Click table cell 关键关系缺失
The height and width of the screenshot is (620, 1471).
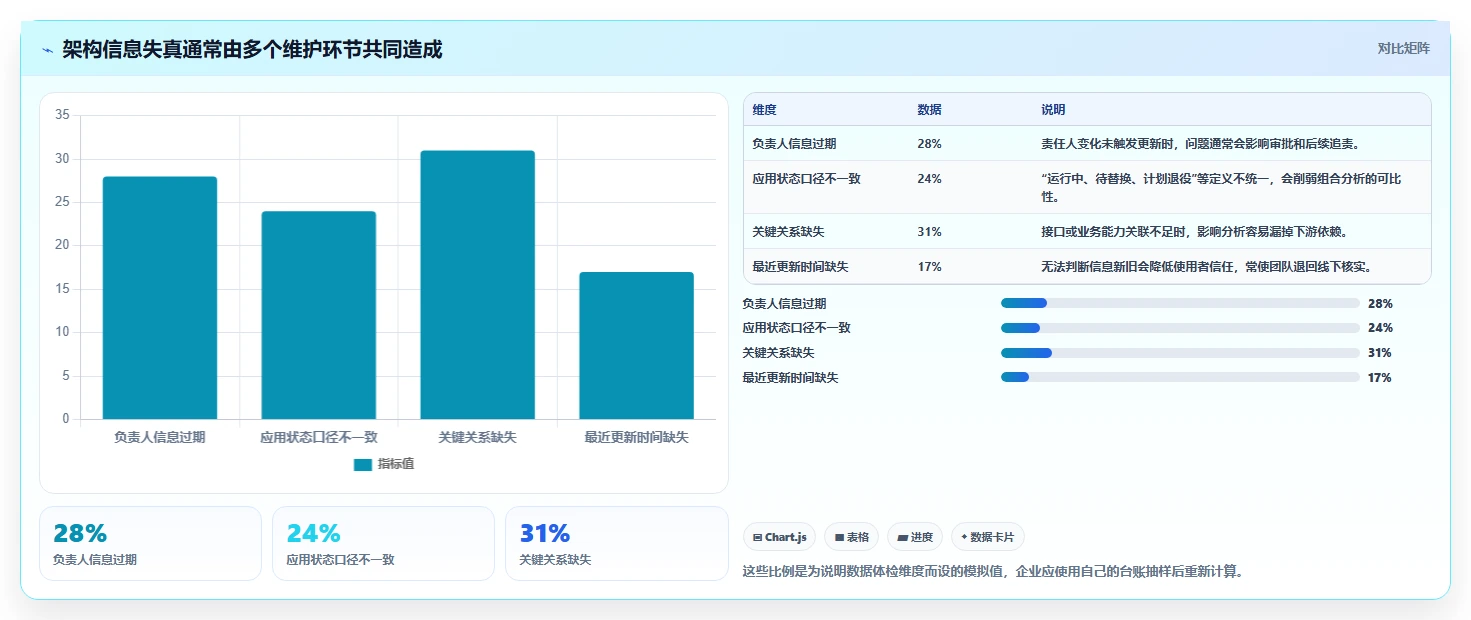[788, 232]
